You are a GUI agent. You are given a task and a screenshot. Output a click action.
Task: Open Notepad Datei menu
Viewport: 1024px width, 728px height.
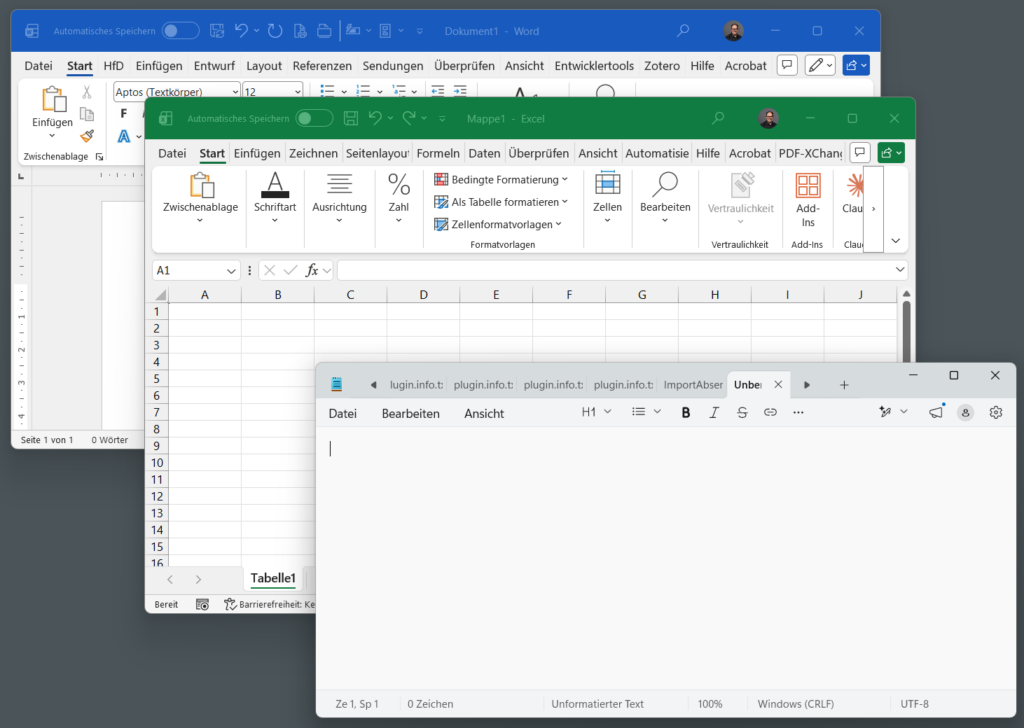343,413
